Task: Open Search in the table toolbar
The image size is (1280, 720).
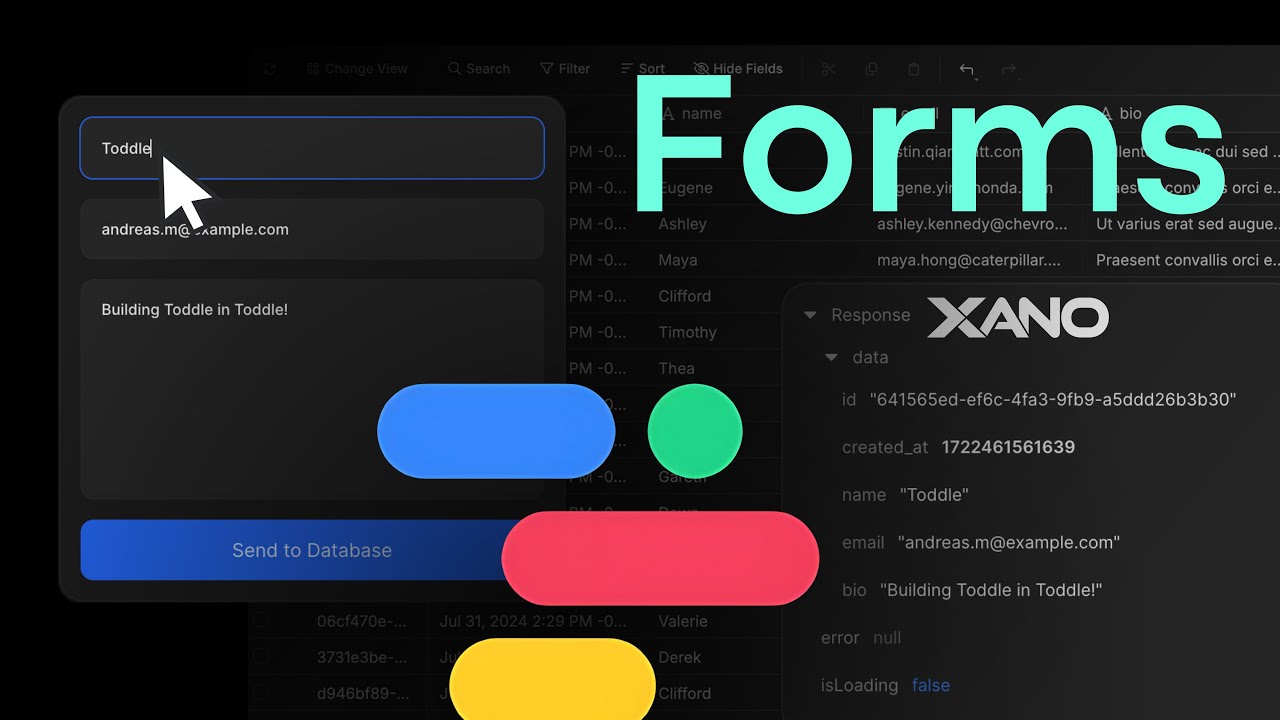Action: [479, 69]
